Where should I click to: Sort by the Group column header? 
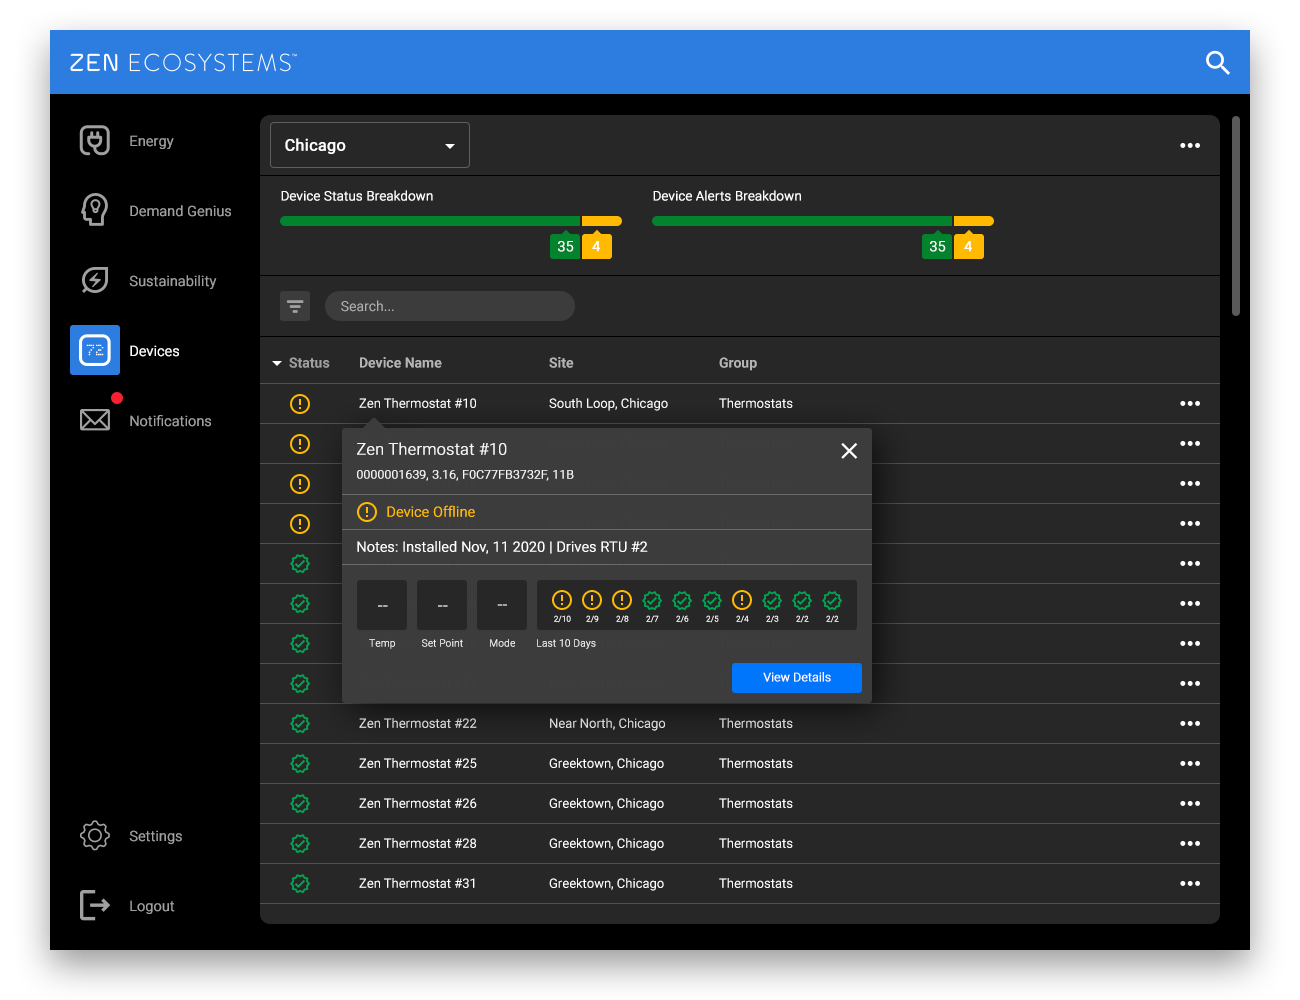pyautogui.click(x=738, y=363)
